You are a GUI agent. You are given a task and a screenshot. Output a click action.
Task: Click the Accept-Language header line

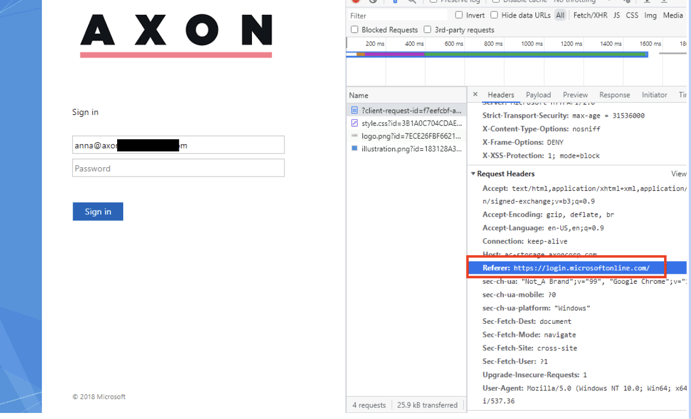click(543, 227)
